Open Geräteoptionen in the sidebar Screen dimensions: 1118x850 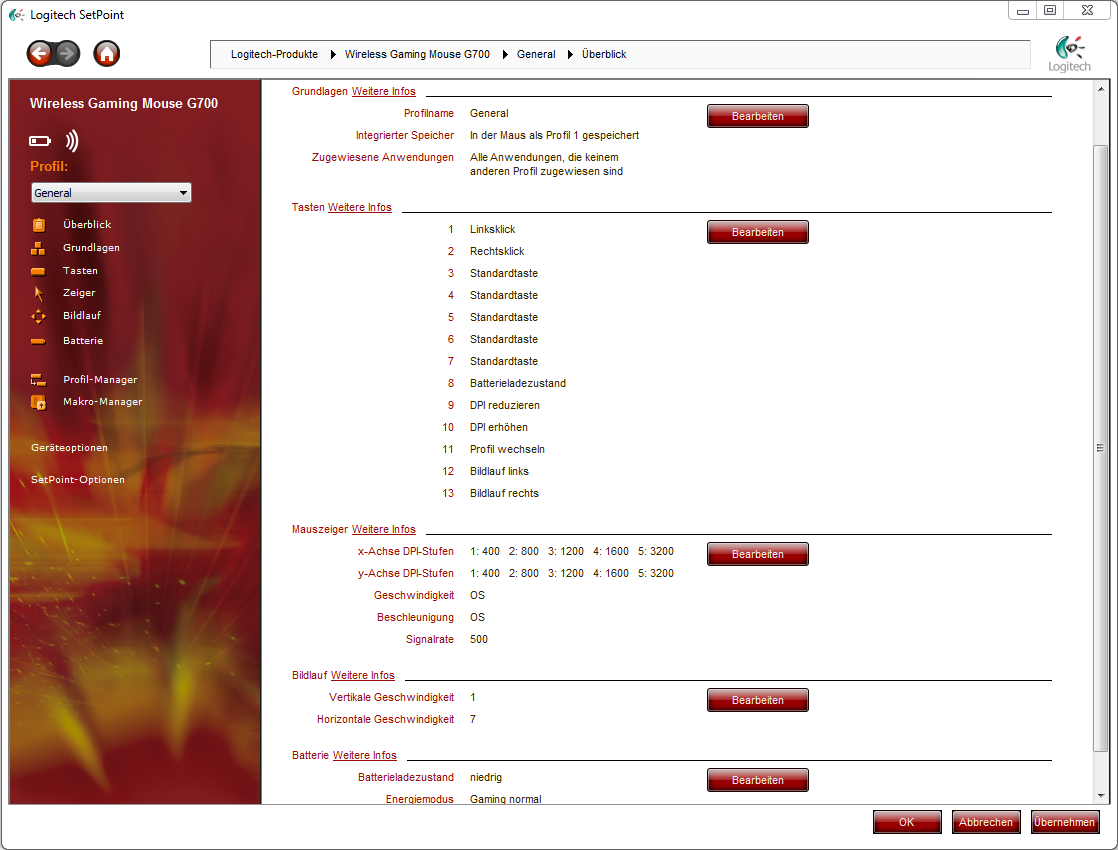[x=69, y=448]
